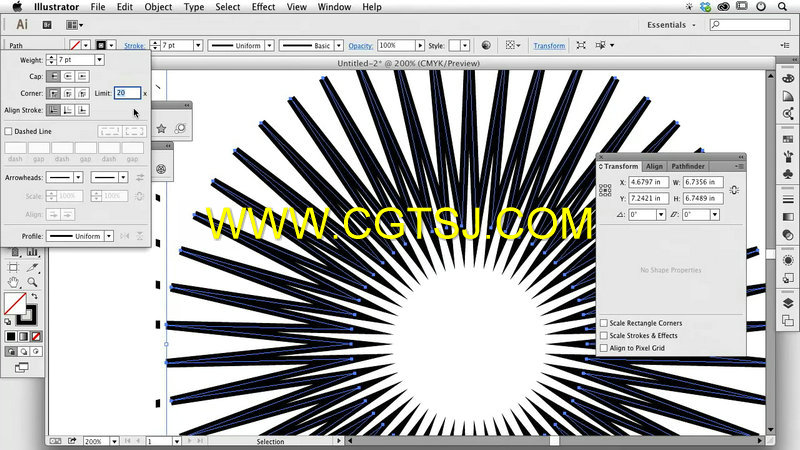Open the Object menu
Screen dimensions: 800x450
point(158,7)
